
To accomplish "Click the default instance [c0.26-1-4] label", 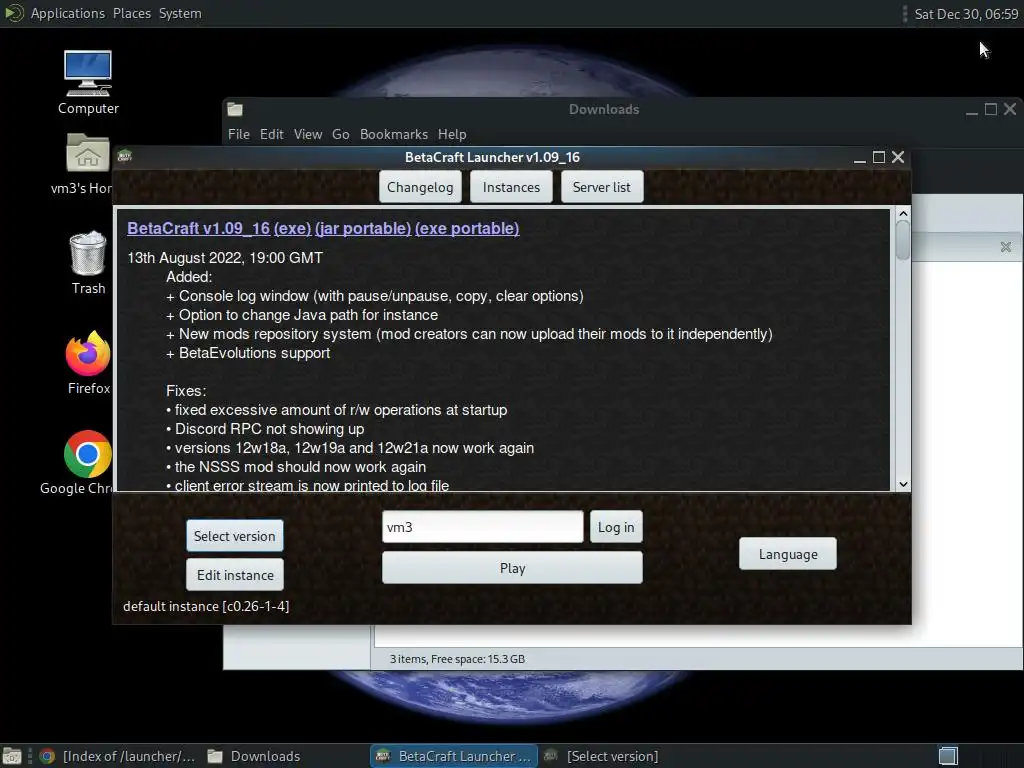I will click(x=206, y=606).
